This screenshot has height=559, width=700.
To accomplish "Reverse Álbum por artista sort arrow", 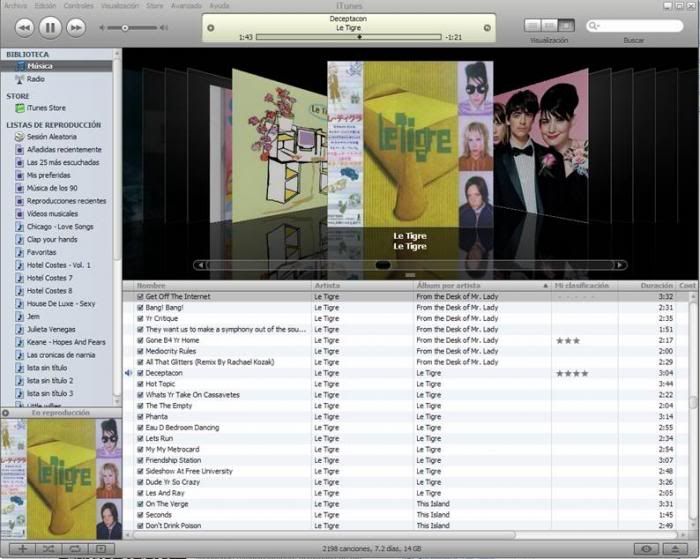I will pos(546,286).
